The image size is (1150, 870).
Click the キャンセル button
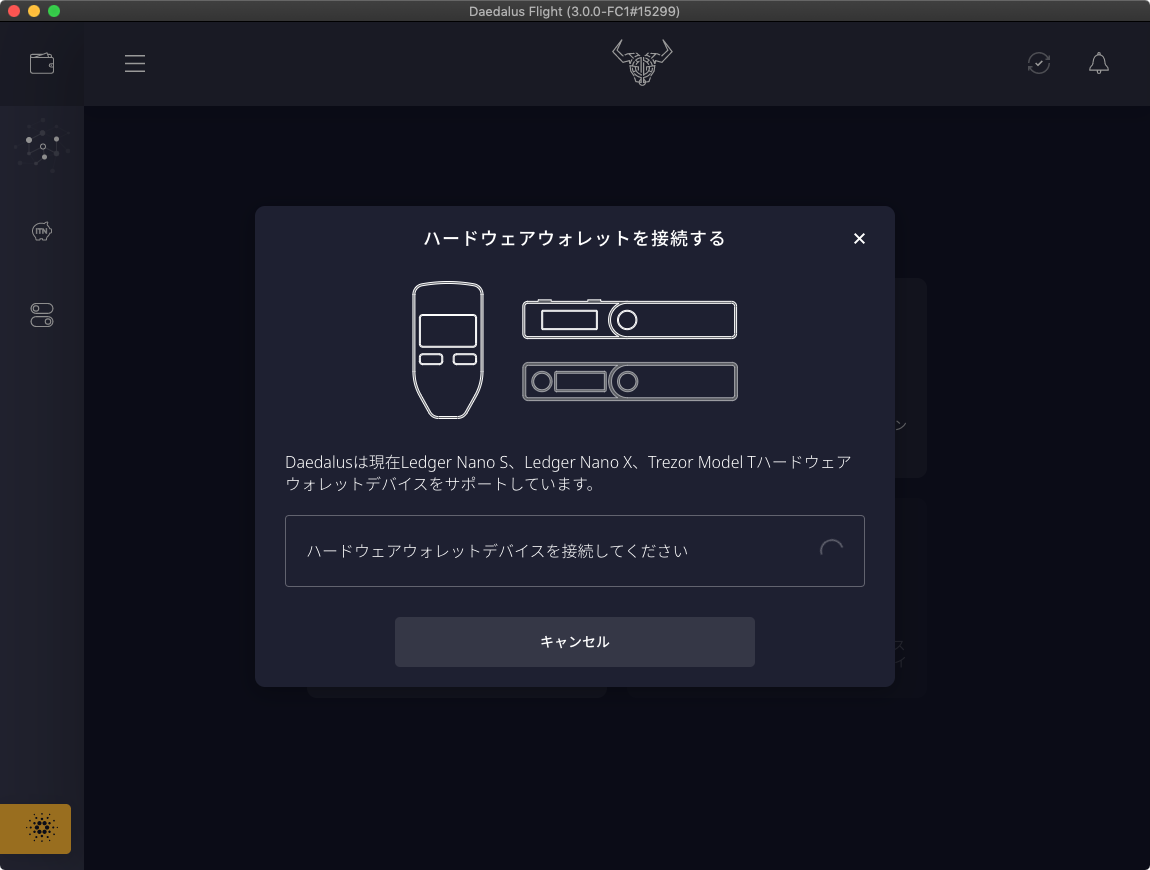tap(574, 642)
